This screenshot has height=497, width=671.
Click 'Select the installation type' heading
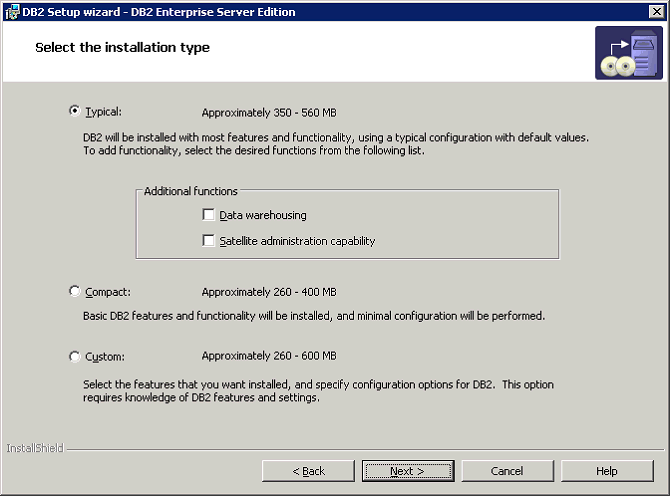(122, 47)
